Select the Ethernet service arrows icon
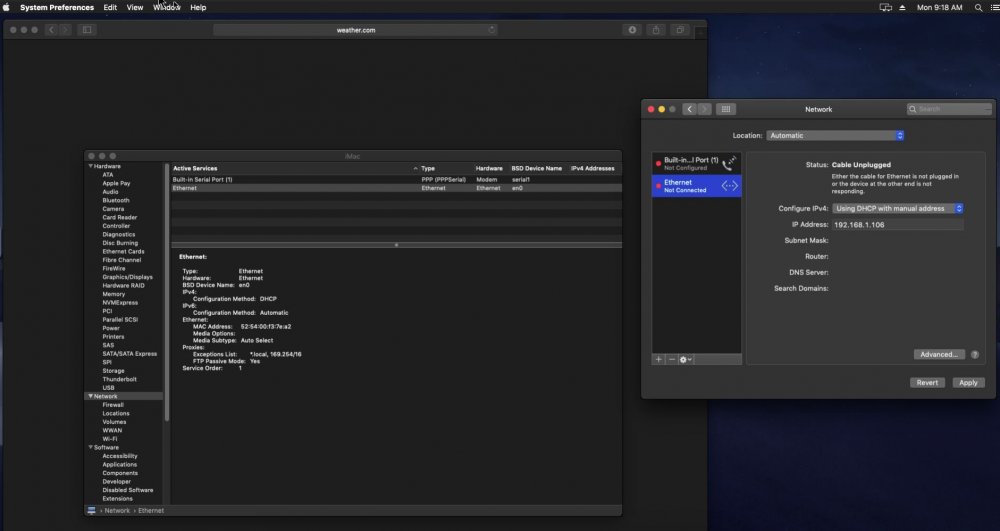This screenshot has height=531, width=1000. pyautogui.click(x=730, y=185)
